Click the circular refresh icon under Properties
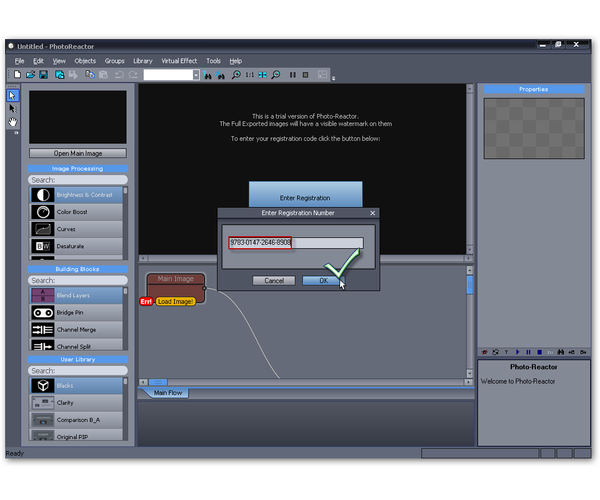This screenshot has width=600, height=500. click(496, 352)
